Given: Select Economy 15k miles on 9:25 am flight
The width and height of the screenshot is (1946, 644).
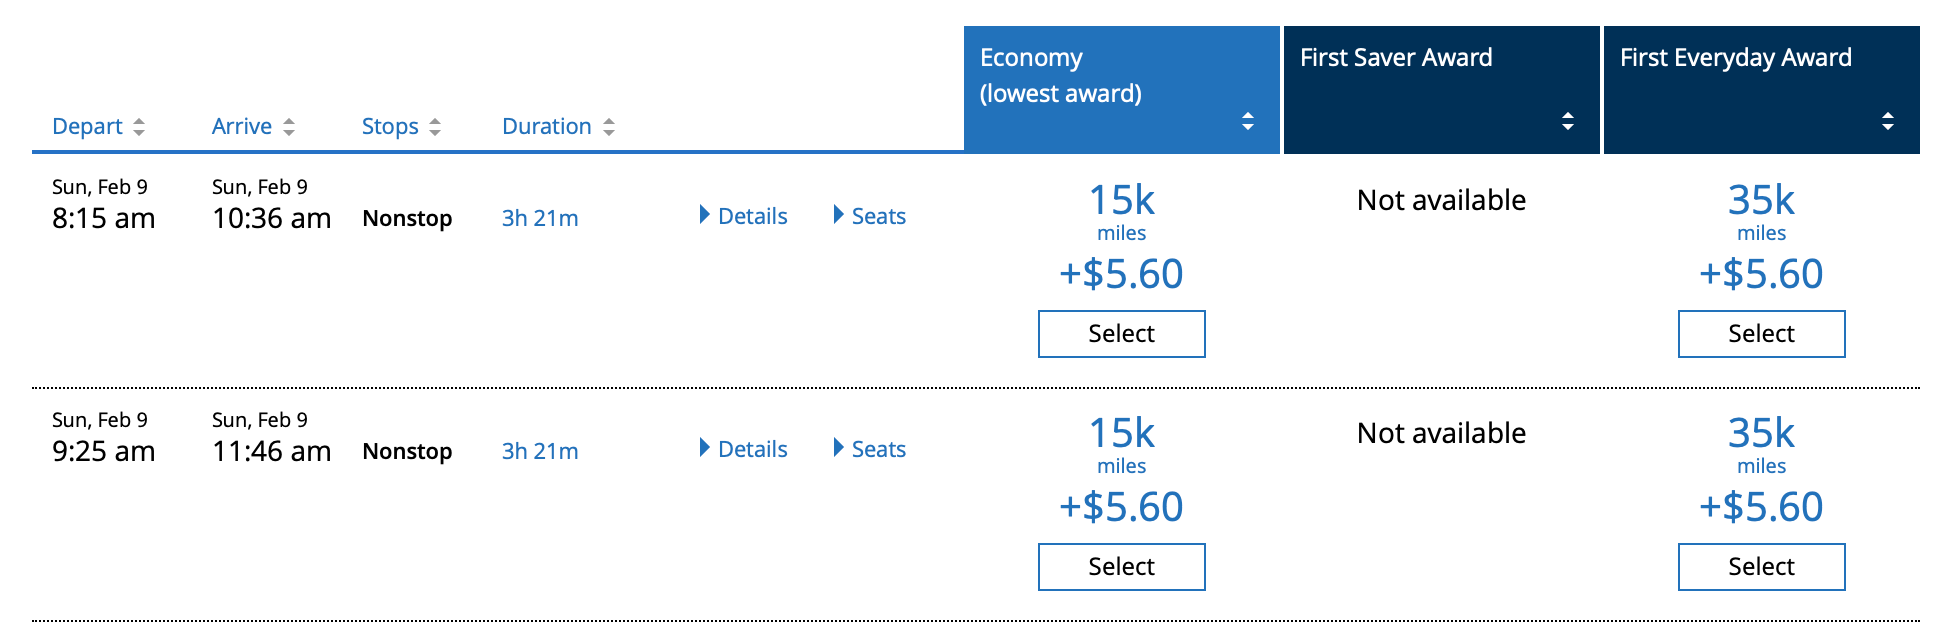Looking at the screenshot, I should tap(1122, 567).
